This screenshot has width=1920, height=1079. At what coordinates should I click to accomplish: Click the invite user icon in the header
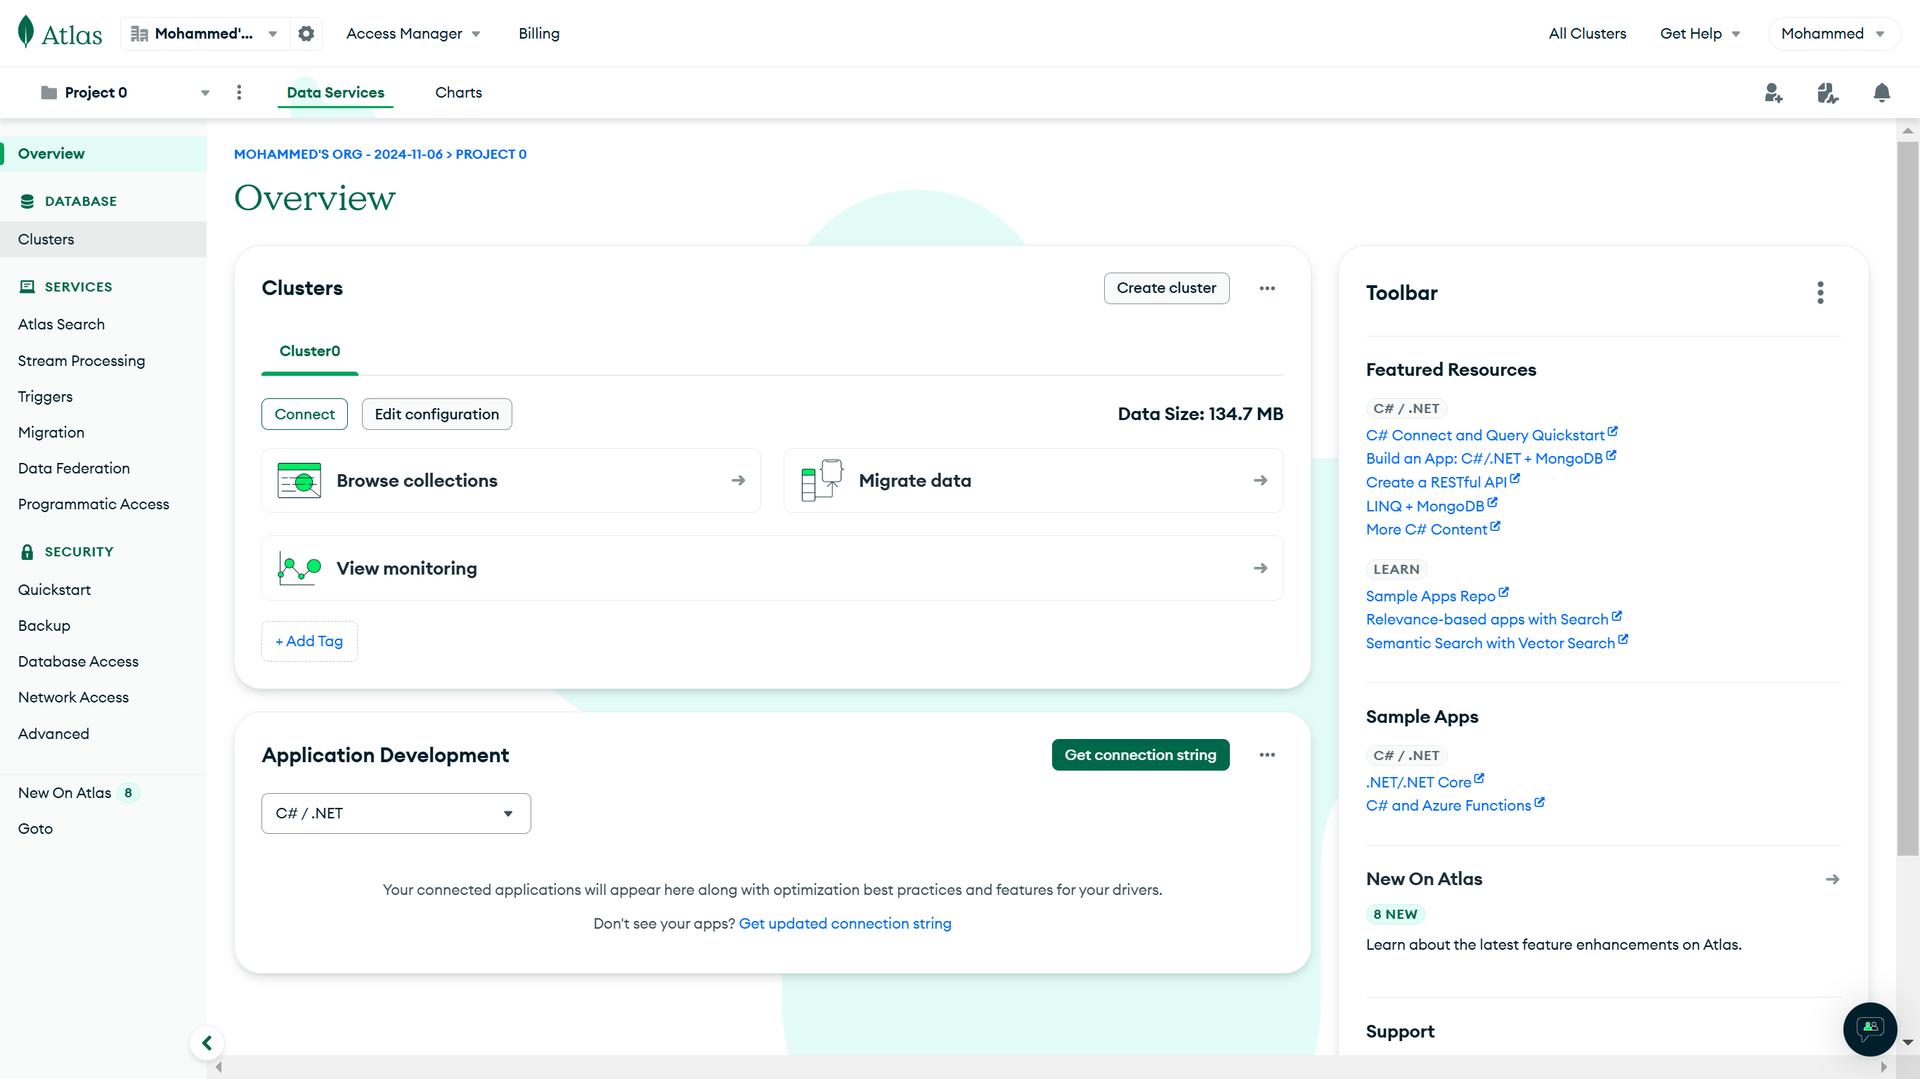(x=1772, y=92)
